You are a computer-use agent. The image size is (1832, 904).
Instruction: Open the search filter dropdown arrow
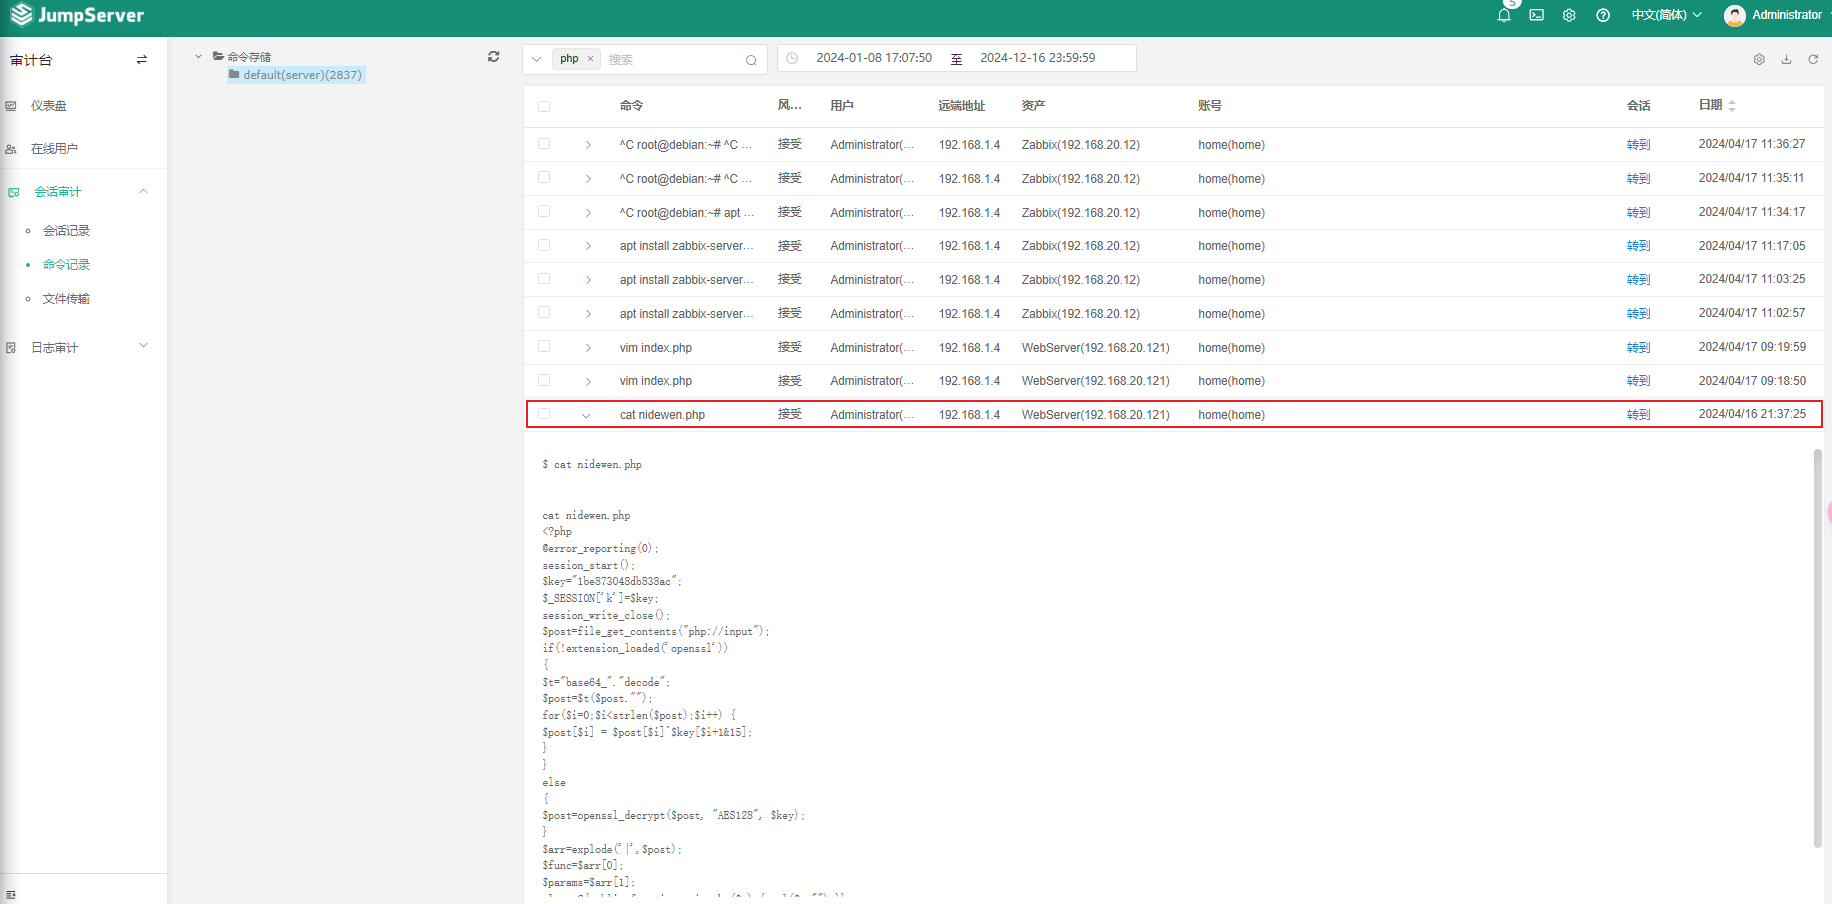537,59
